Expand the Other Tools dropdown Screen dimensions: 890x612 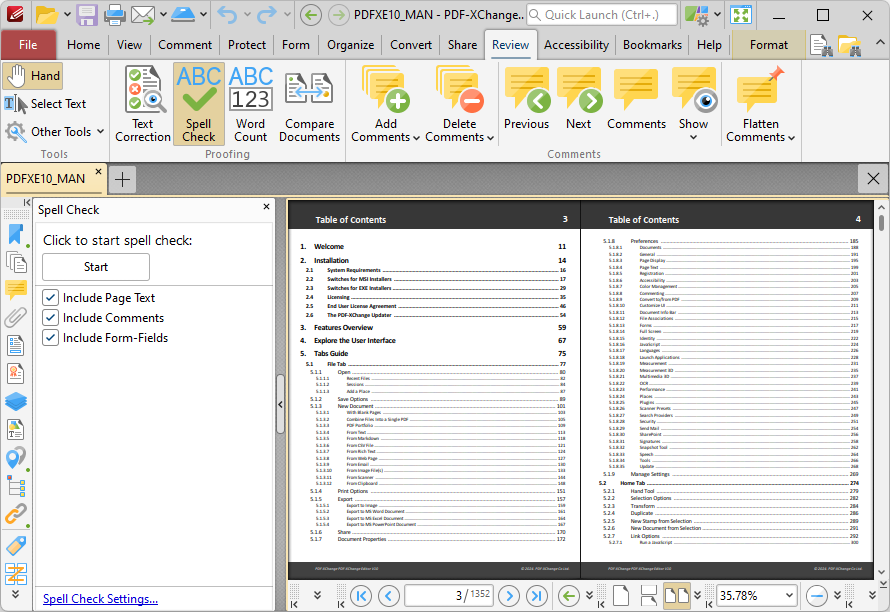(54, 132)
